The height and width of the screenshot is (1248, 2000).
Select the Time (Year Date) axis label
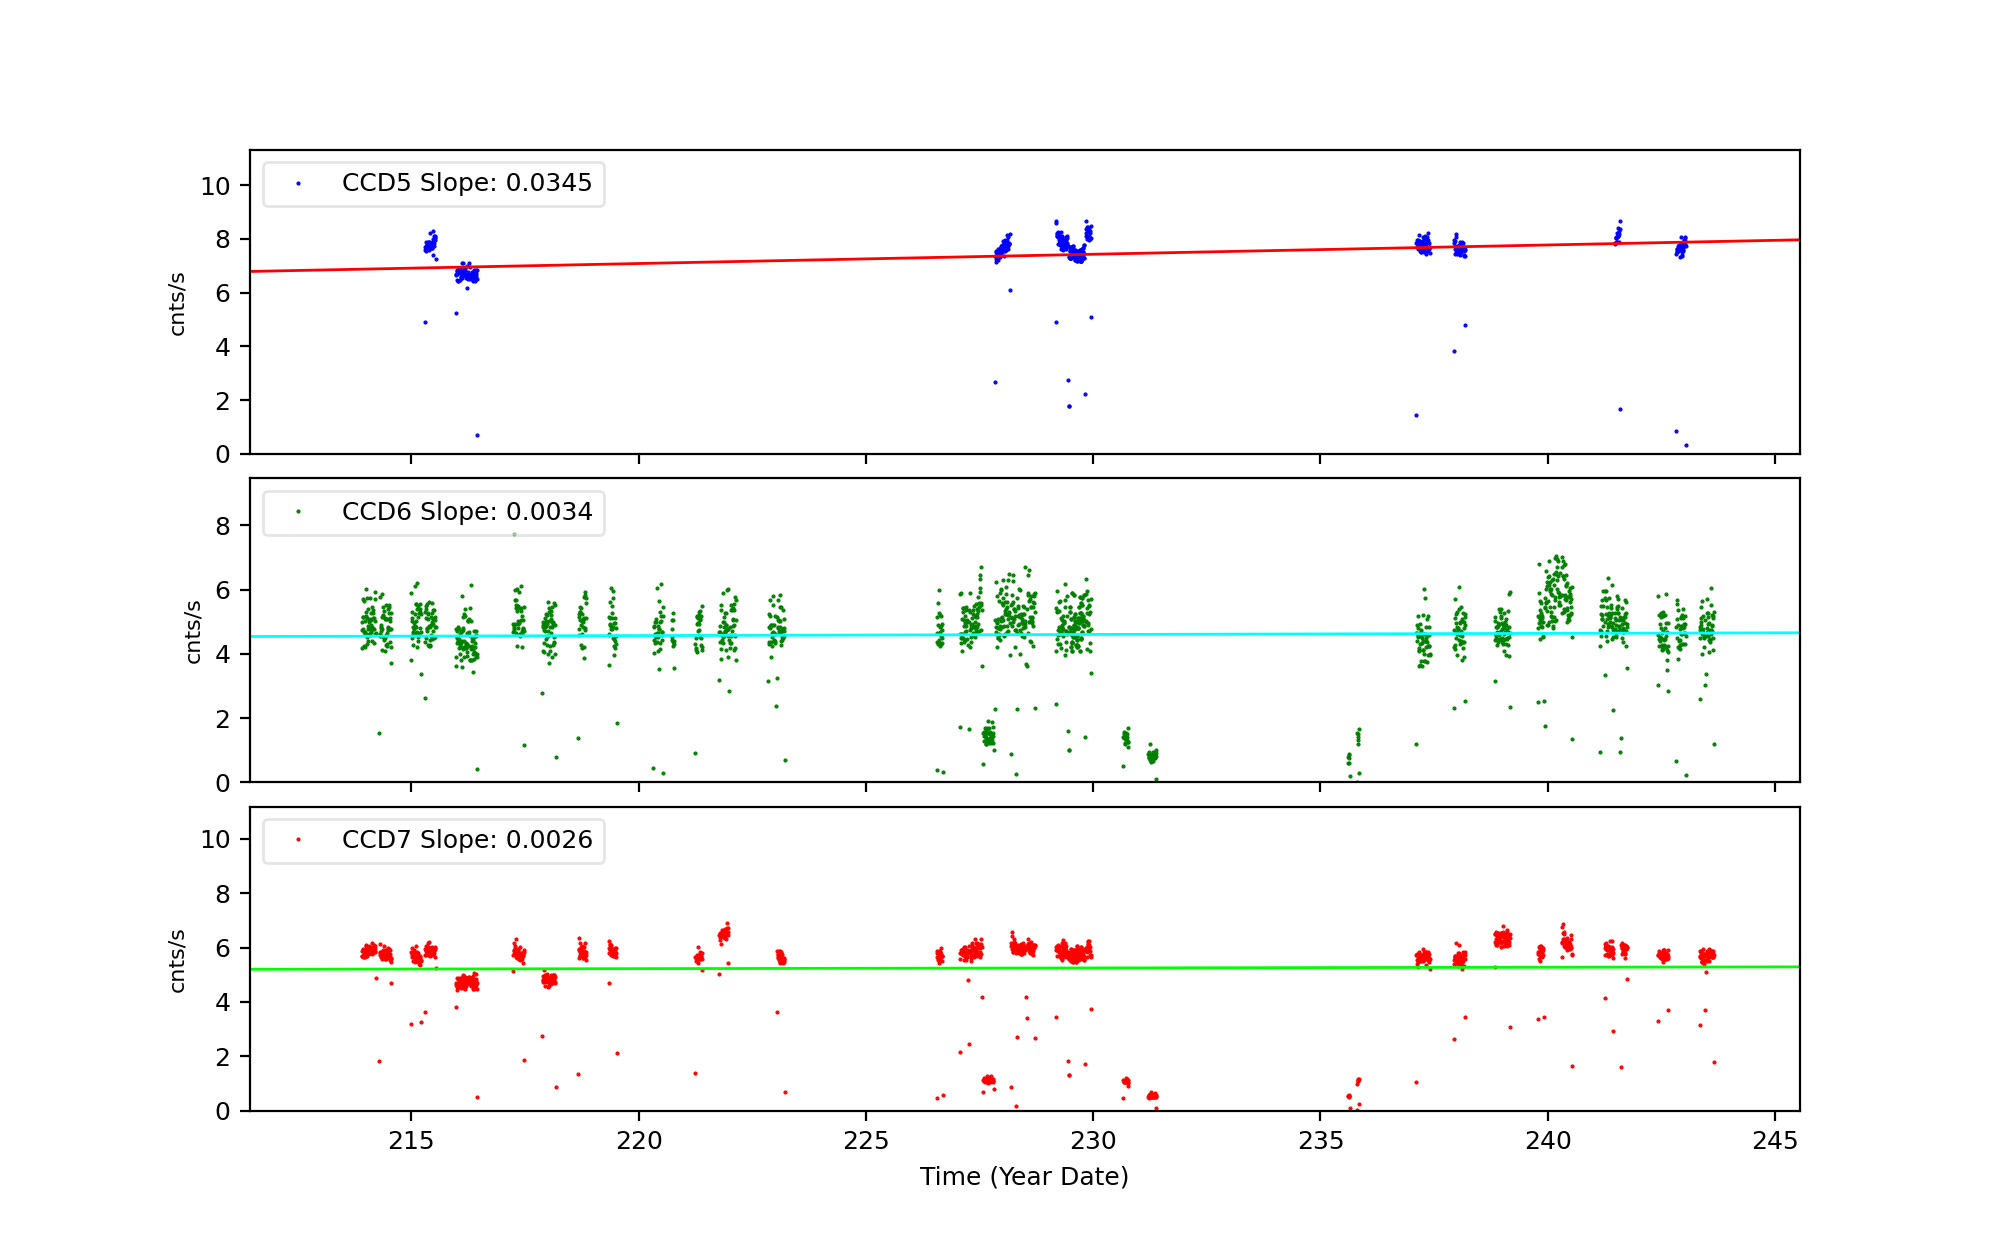coord(1024,1177)
